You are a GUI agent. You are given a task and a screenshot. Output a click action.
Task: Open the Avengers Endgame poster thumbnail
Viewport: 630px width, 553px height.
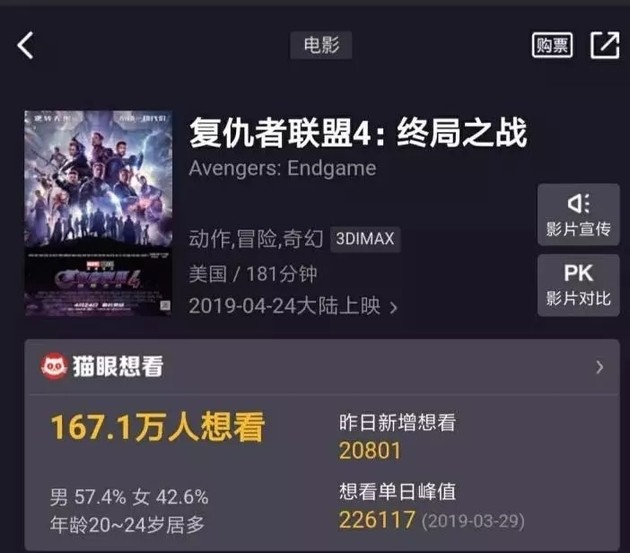(x=98, y=213)
